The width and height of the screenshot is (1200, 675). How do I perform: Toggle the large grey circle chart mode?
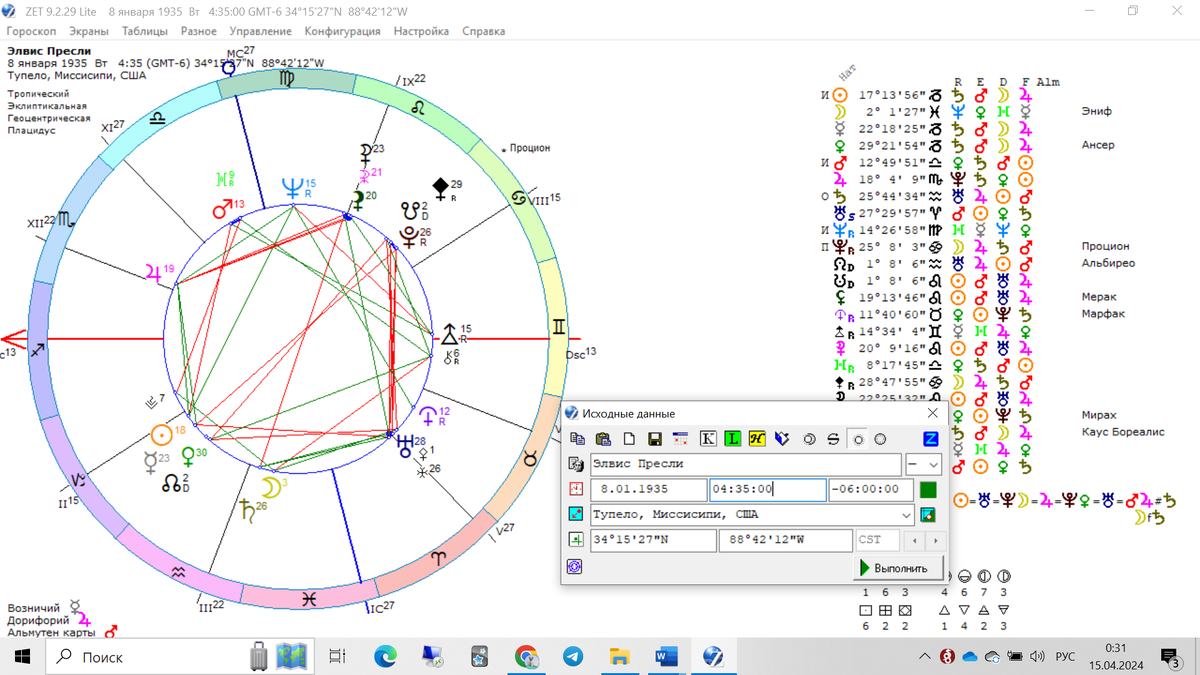point(880,439)
